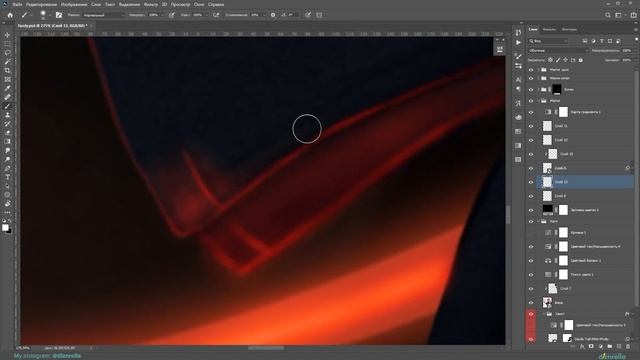This screenshot has width=640, height=360.
Task: Open the layer blend mode dropdown Обычные
Action: coord(558,51)
